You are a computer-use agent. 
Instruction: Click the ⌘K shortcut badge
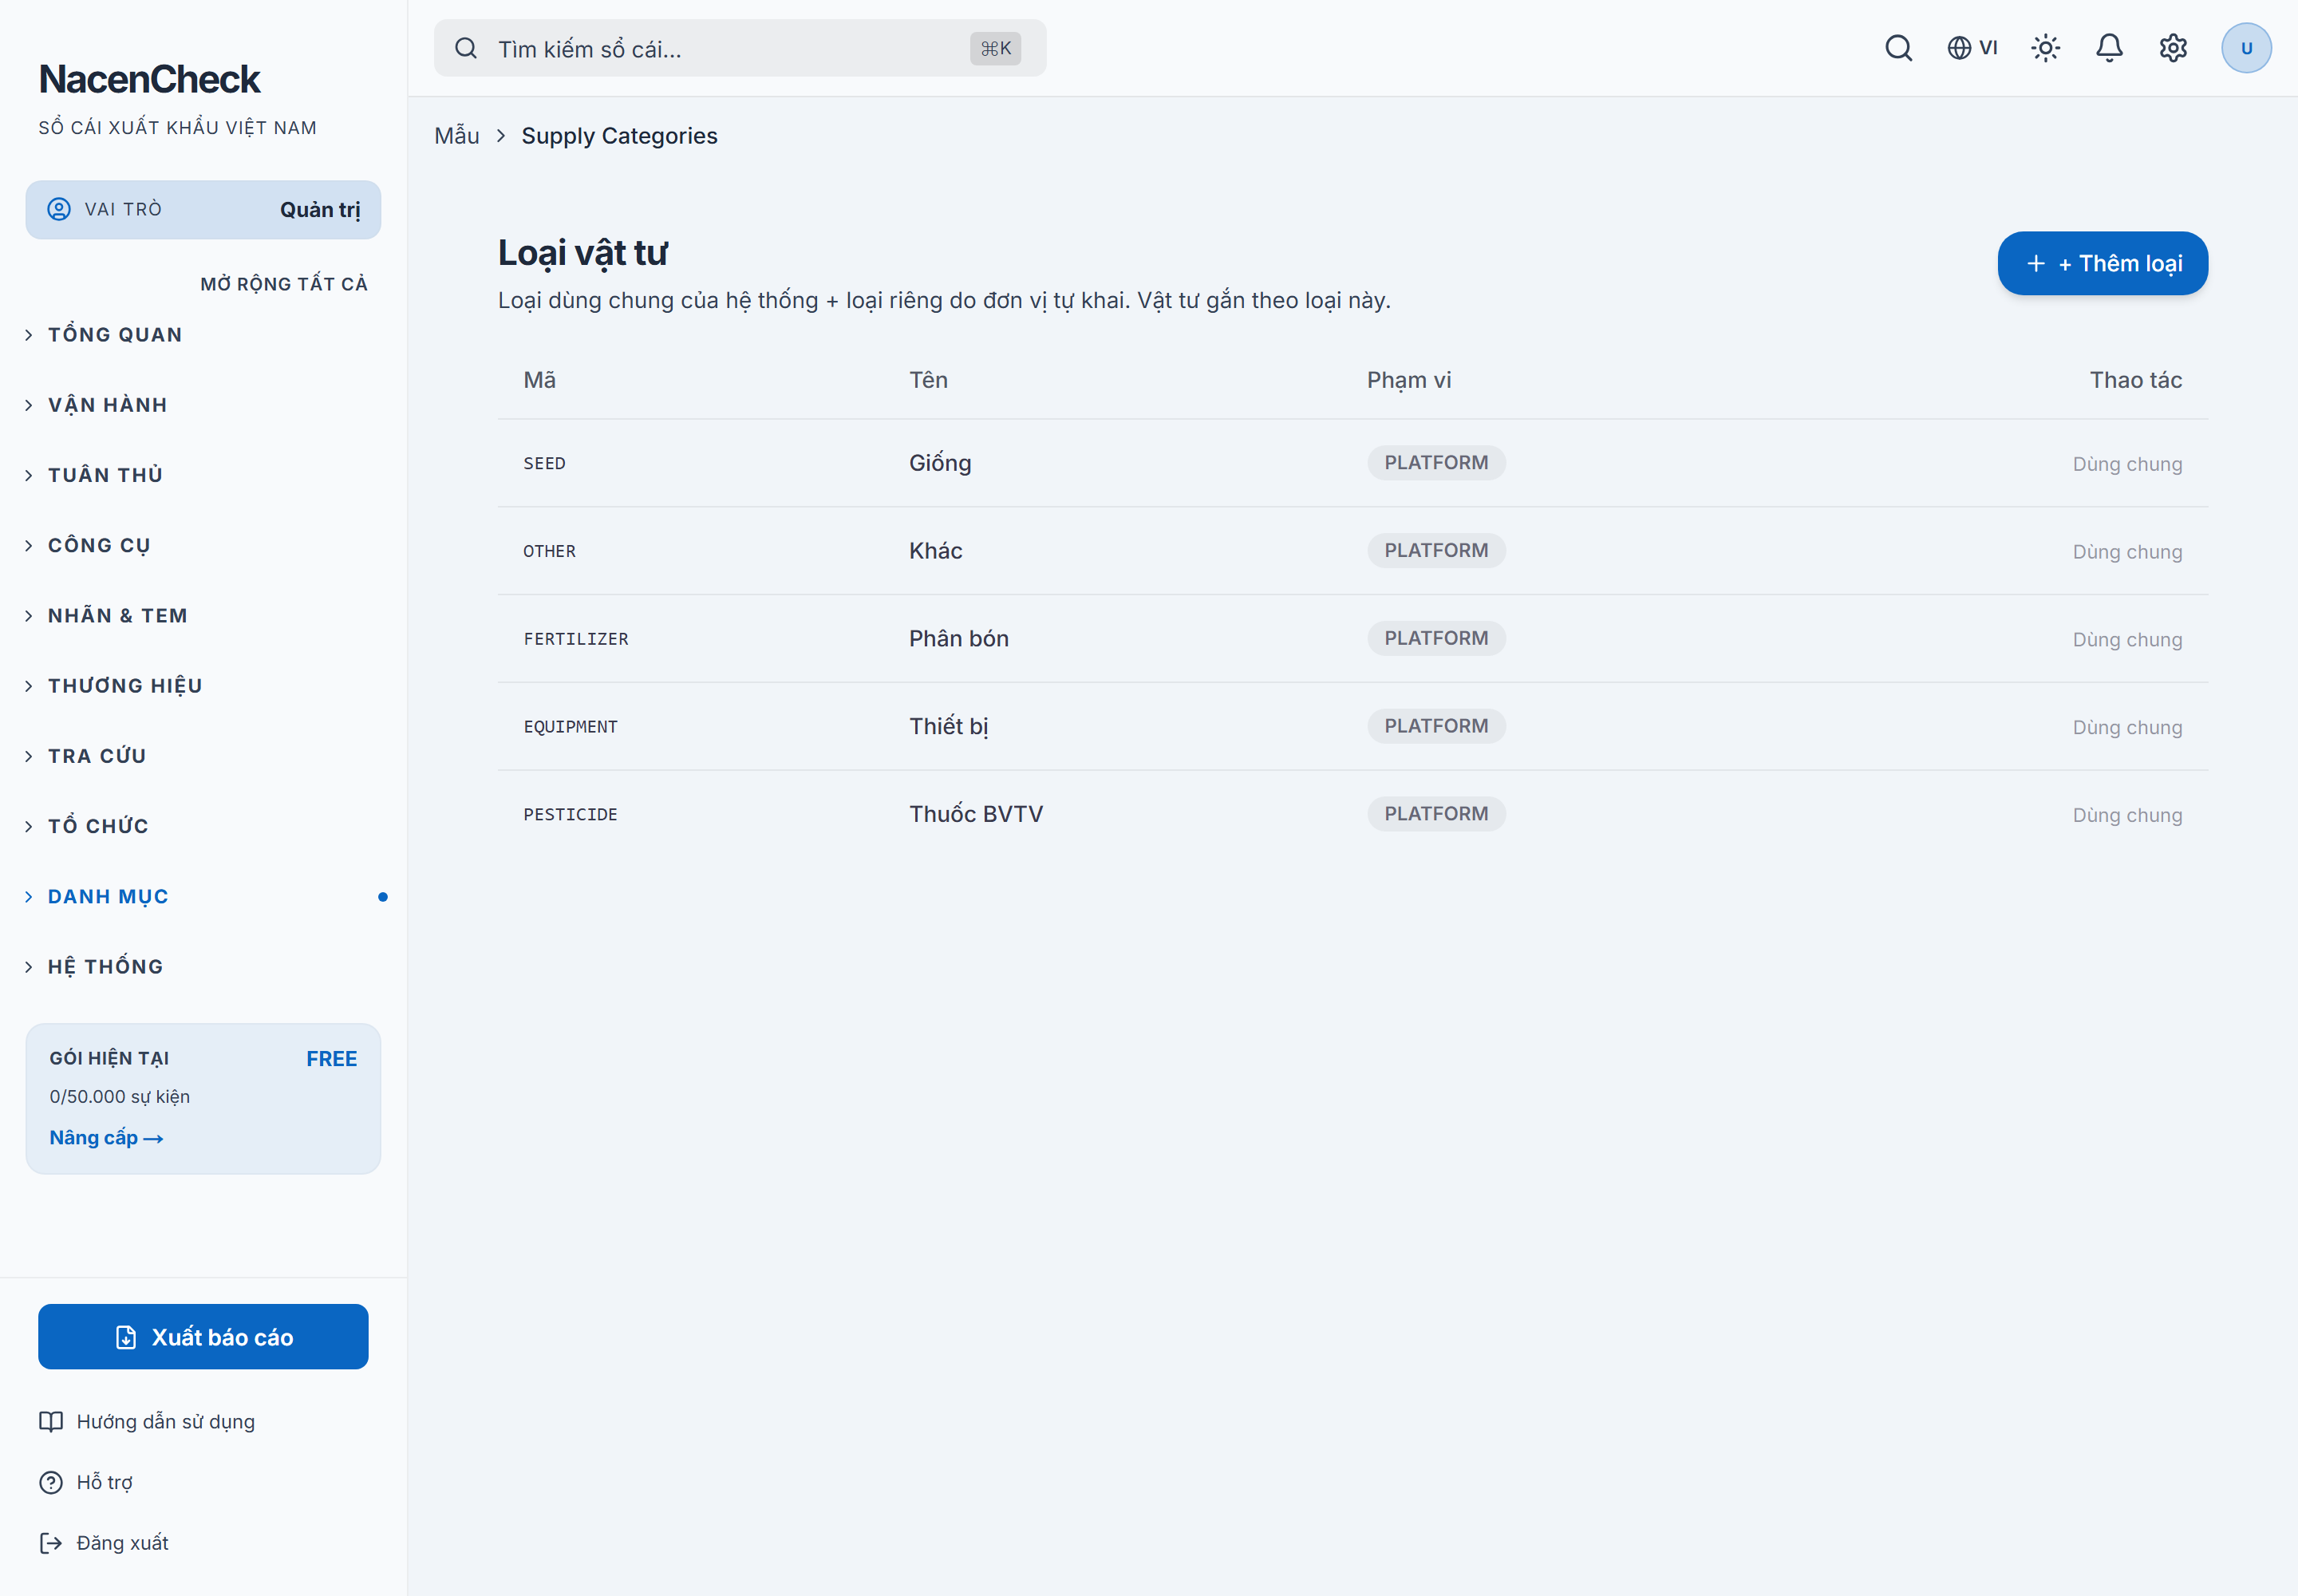coord(995,48)
